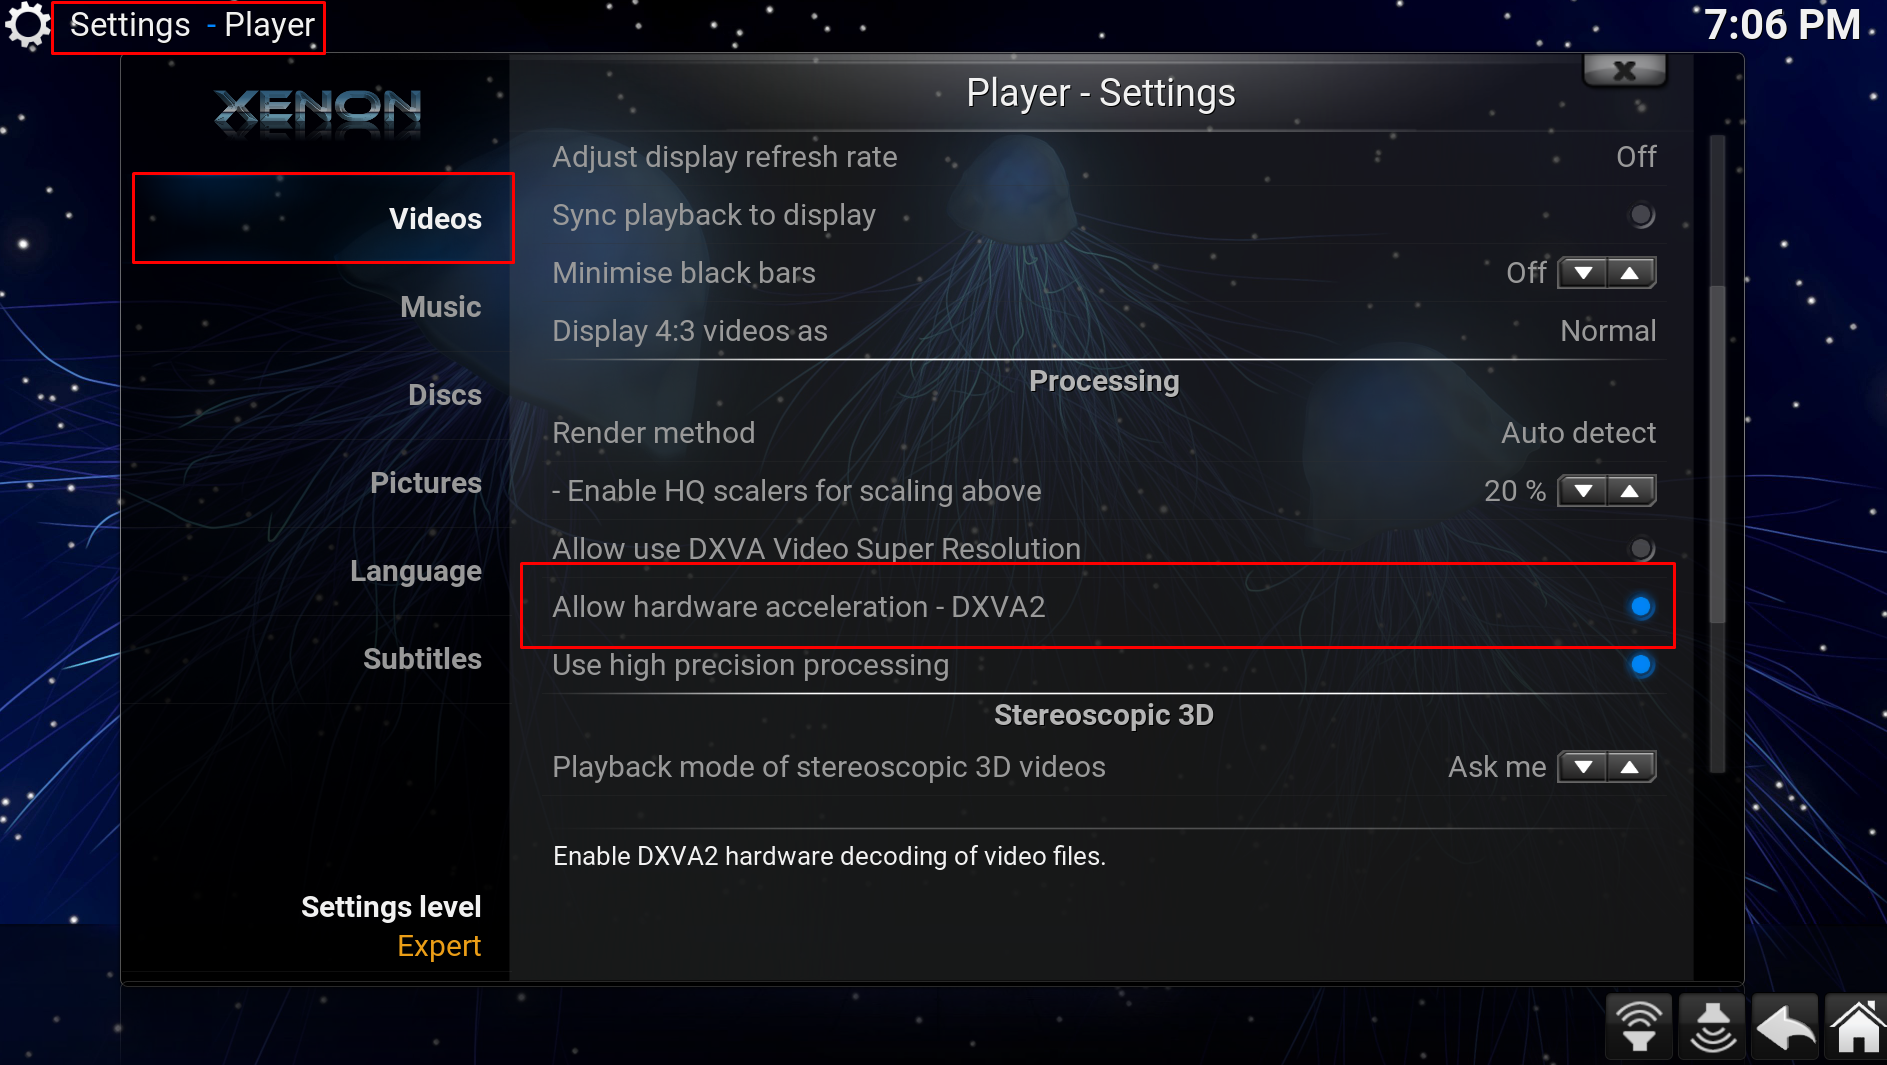Close the Player Settings dialog
1887x1065 pixels.
point(1625,71)
